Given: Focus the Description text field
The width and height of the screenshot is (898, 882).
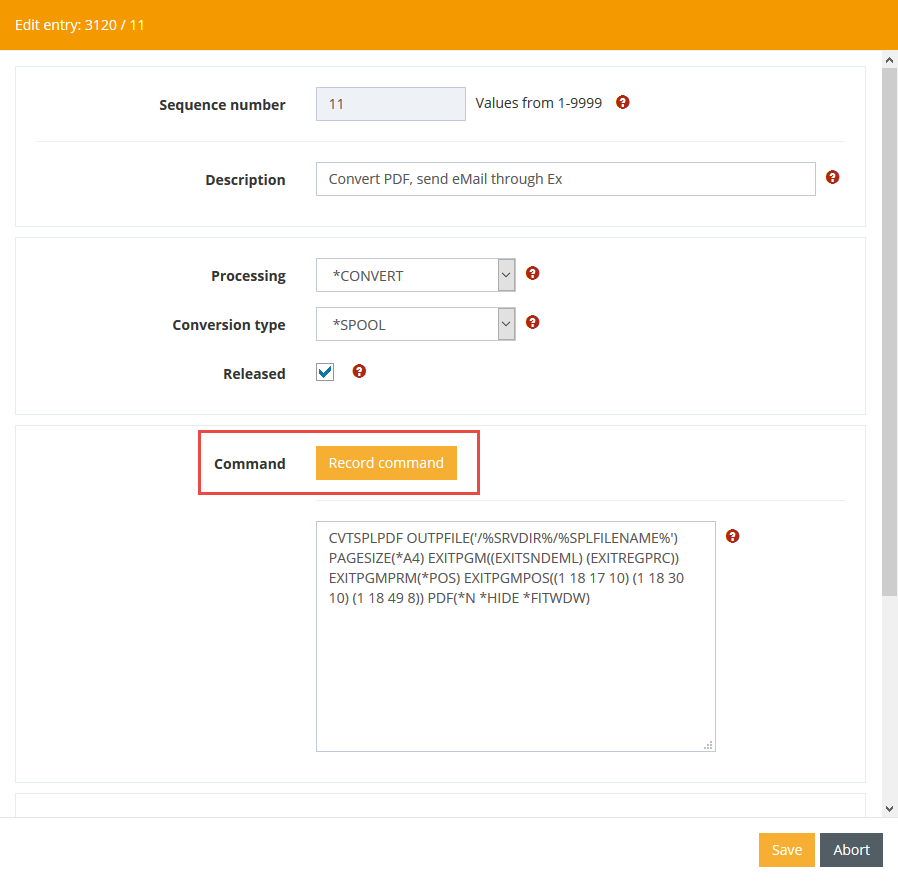Looking at the screenshot, I should coord(565,180).
